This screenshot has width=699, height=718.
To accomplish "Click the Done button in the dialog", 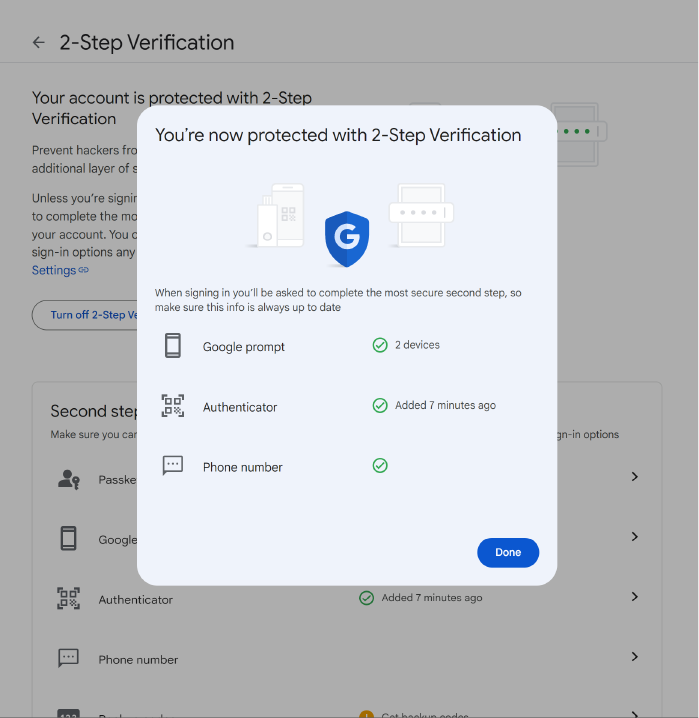I will (x=508, y=552).
